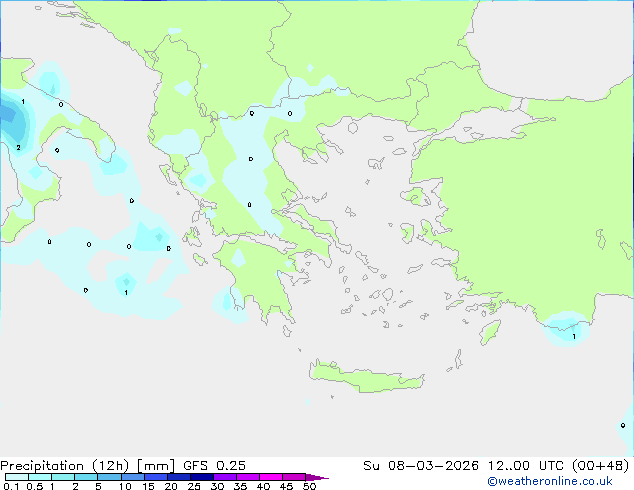The height and width of the screenshot is (490, 634).
Task: Select the 'Precipitation (12h) [mm]' title text
Action: point(88,466)
